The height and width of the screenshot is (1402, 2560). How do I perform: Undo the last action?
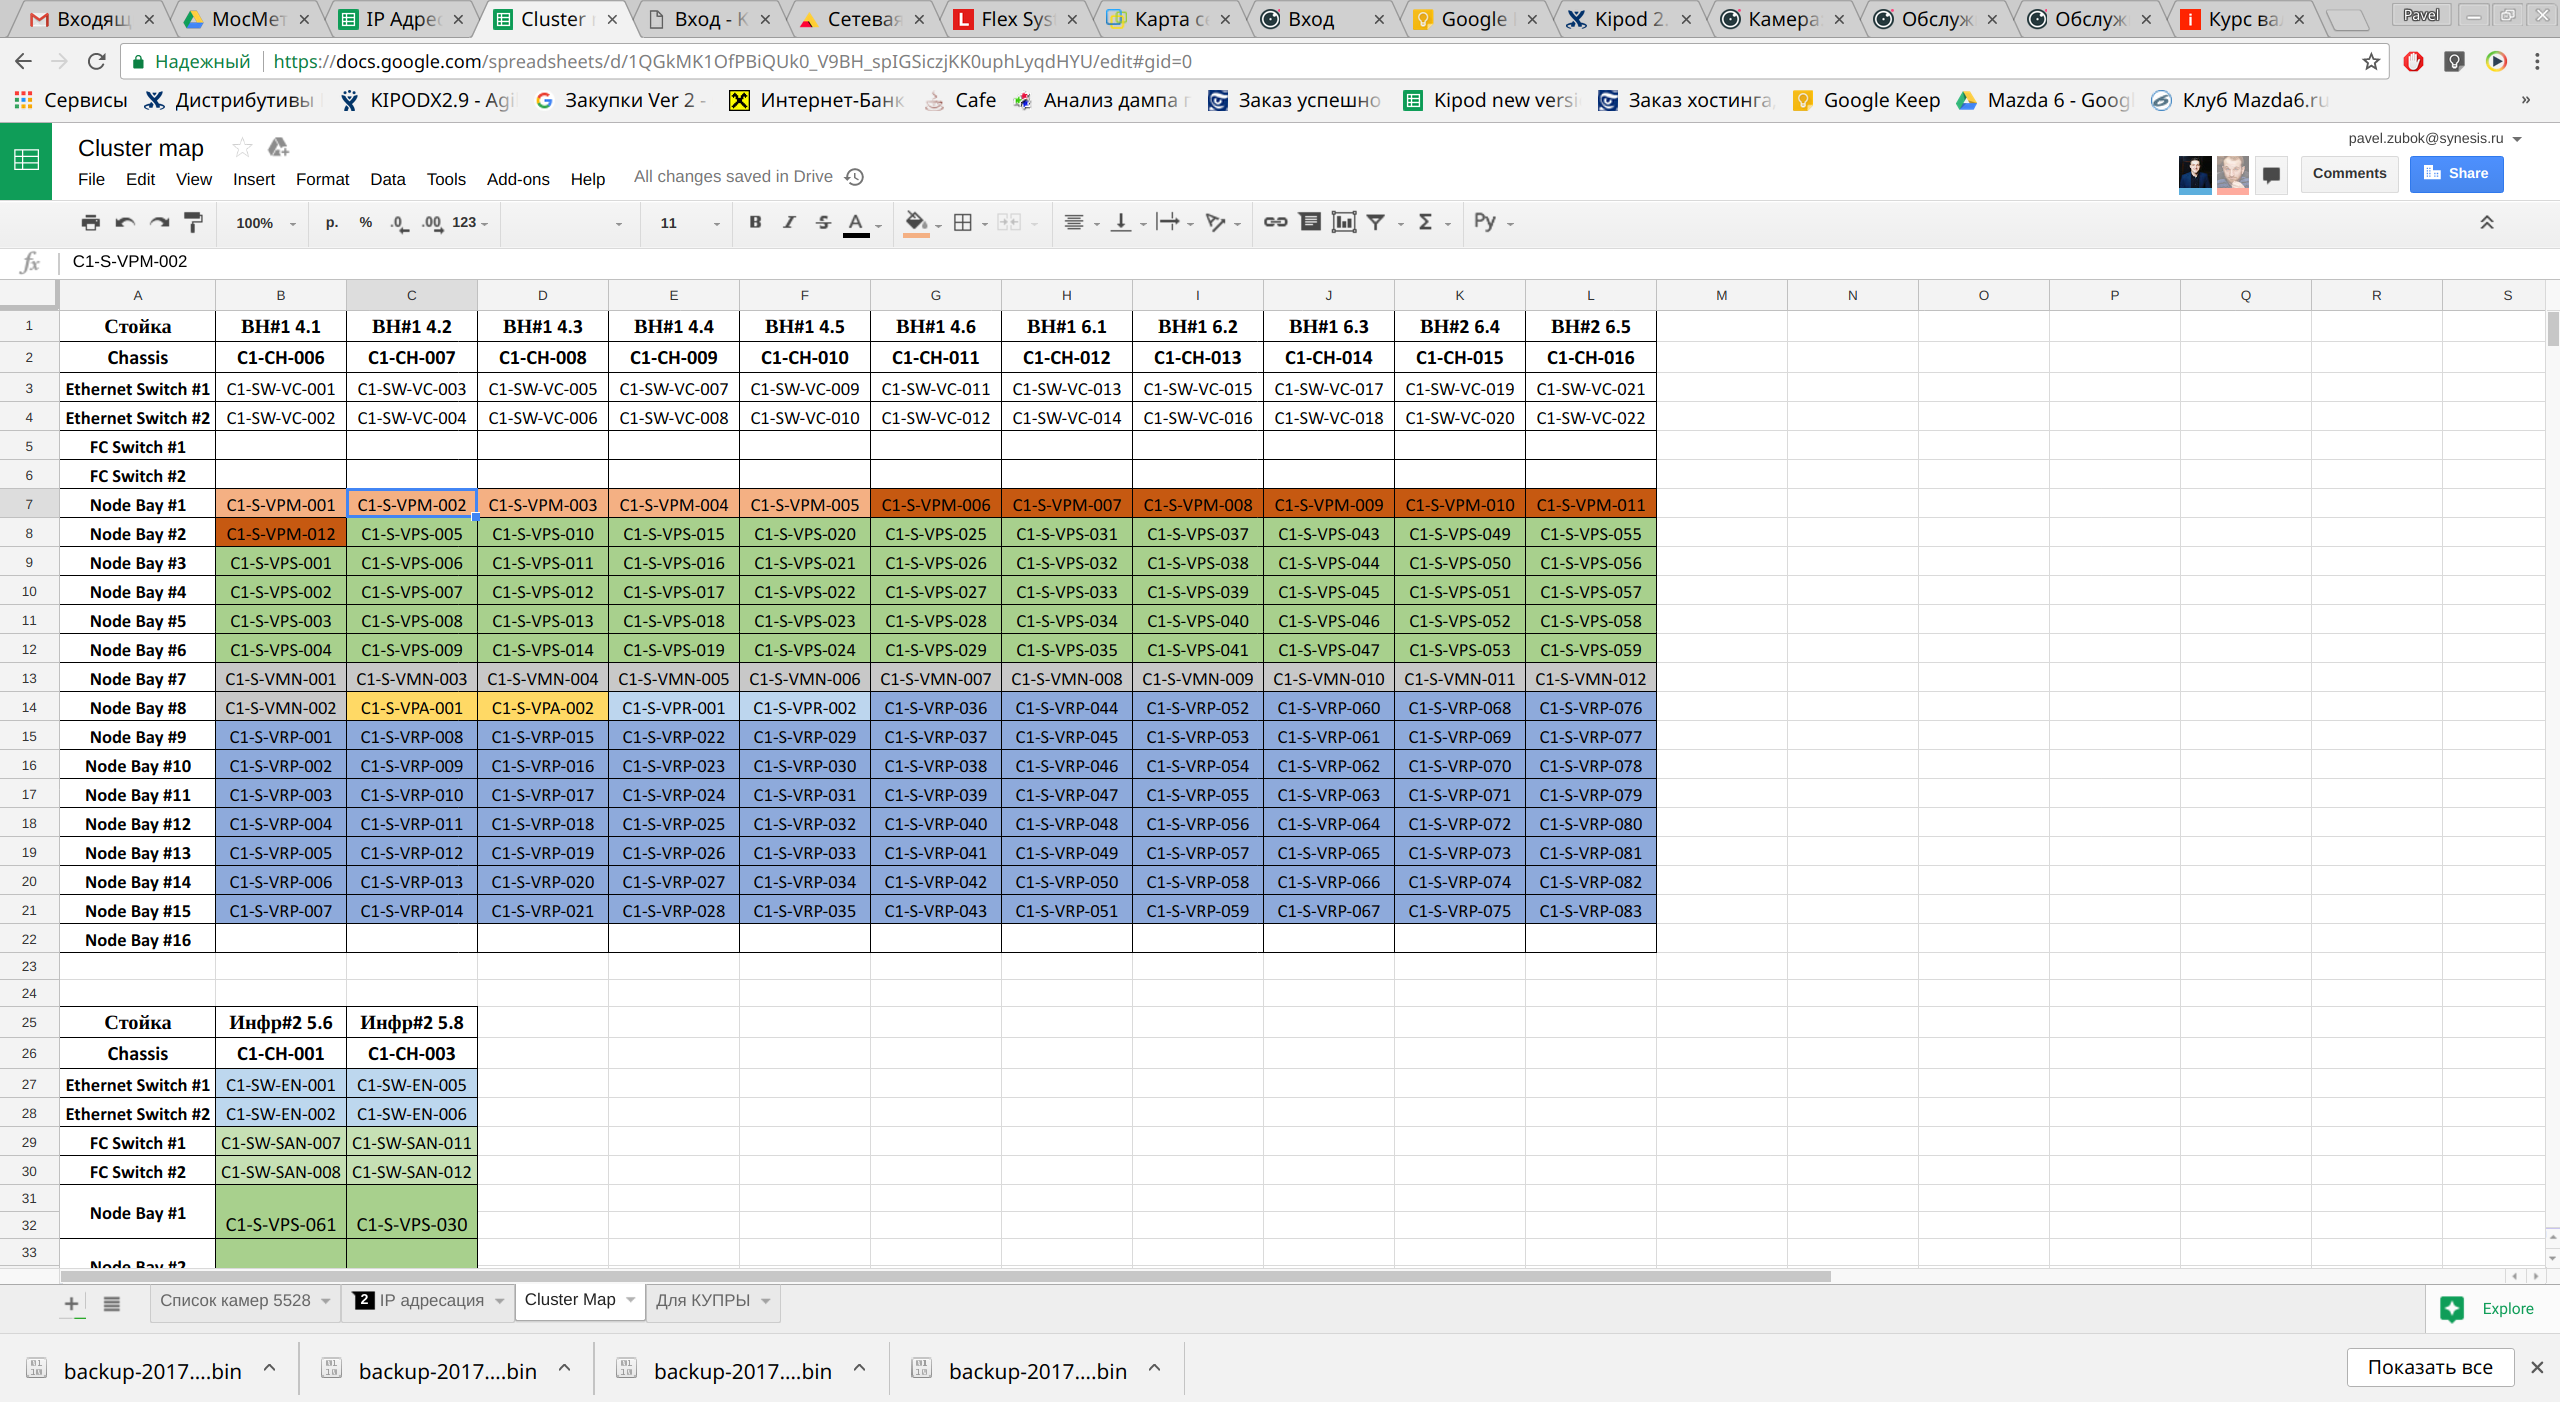(125, 222)
